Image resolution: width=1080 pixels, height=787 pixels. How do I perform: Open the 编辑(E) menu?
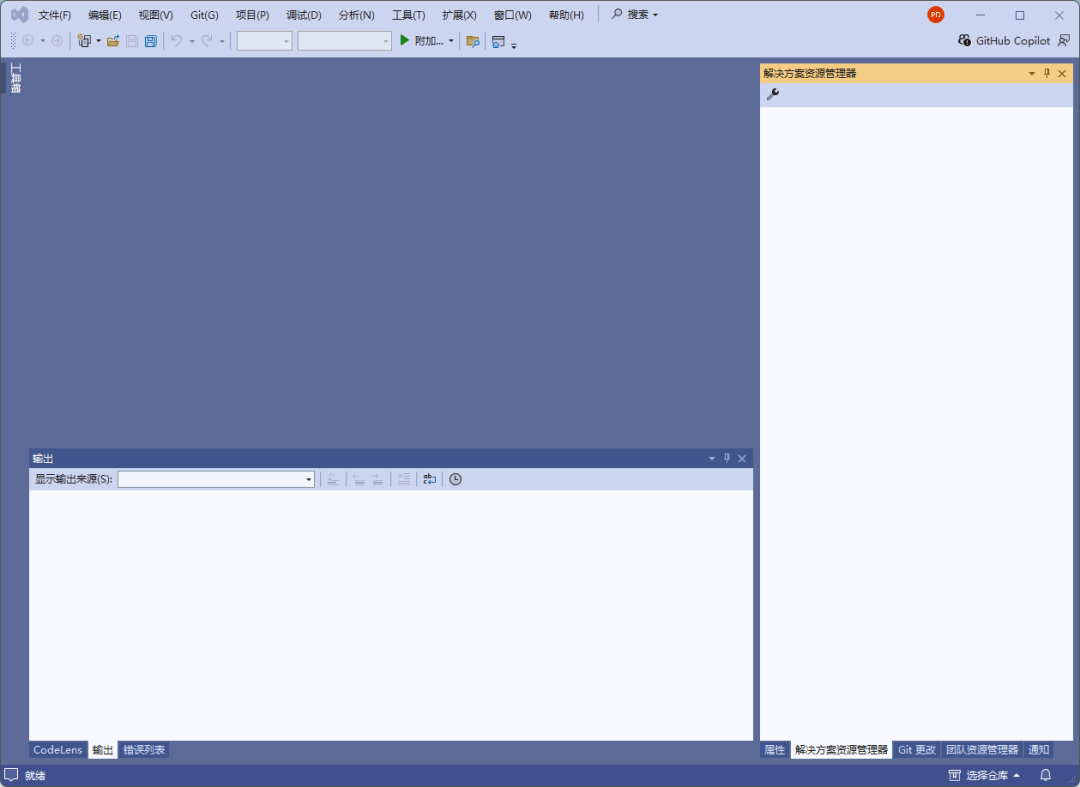[105, 15]
